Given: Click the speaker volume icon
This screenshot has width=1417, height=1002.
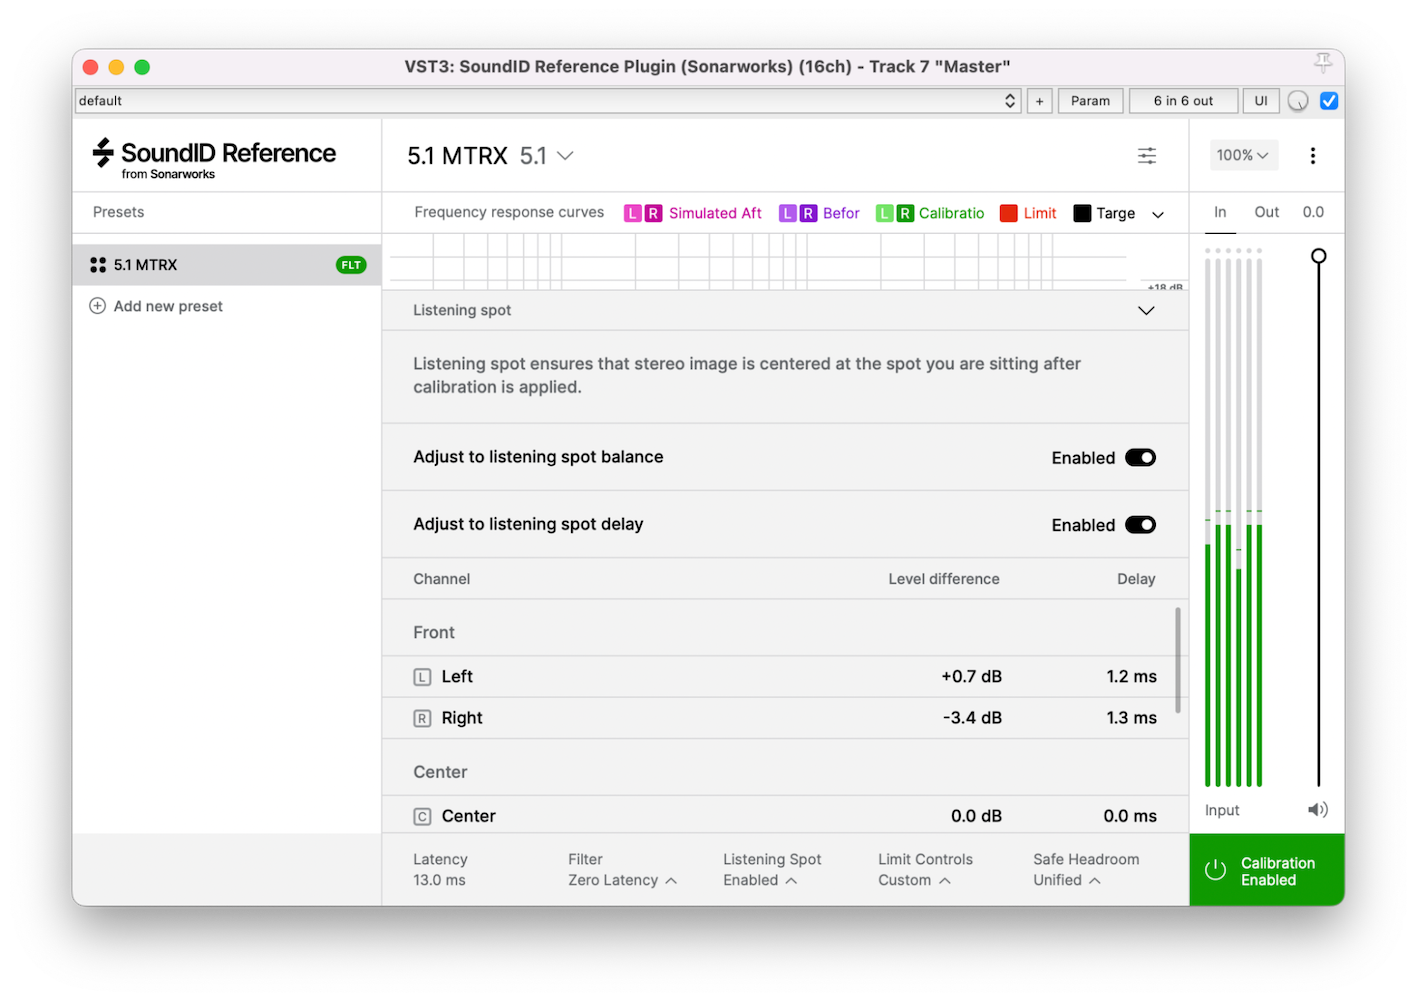Looking at the screenshot, I should click(1318, 810).
